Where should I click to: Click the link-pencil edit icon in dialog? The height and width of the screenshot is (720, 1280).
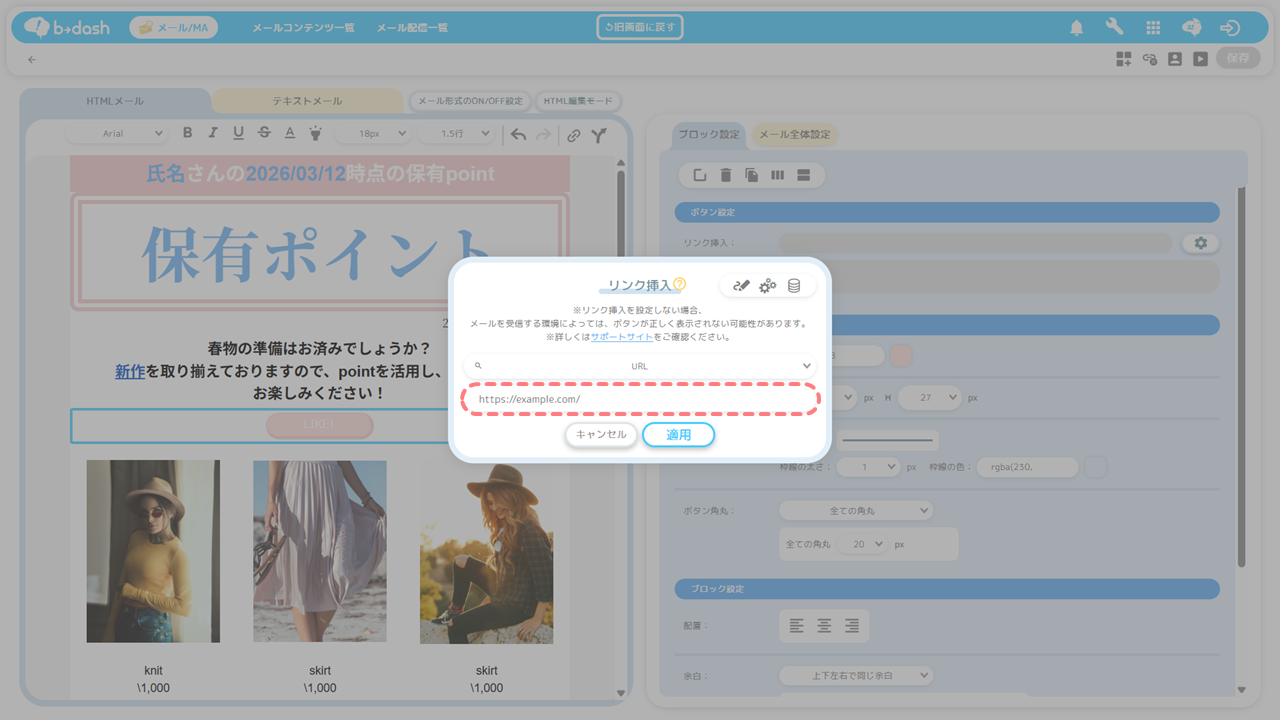(x=741, y=286)
